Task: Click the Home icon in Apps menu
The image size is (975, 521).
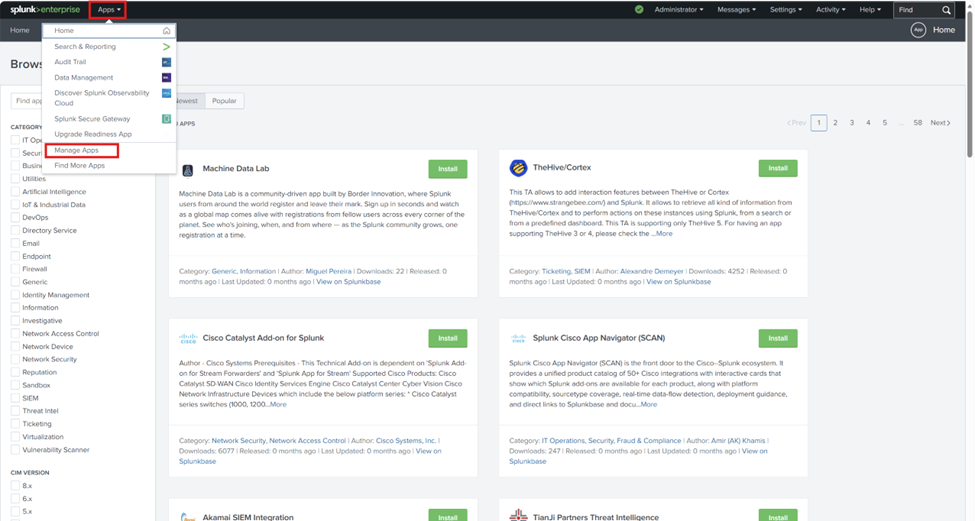Action: coord(166,30)
